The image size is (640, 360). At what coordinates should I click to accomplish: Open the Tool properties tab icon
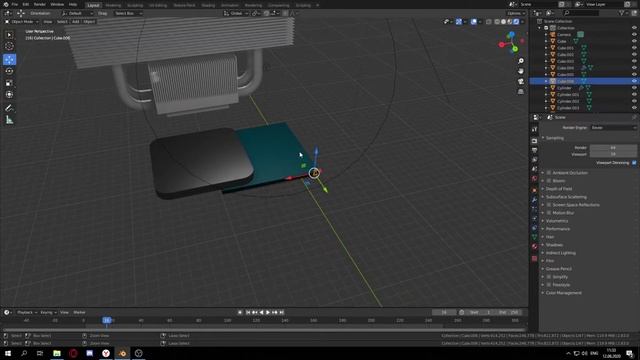tap(534, 129)
